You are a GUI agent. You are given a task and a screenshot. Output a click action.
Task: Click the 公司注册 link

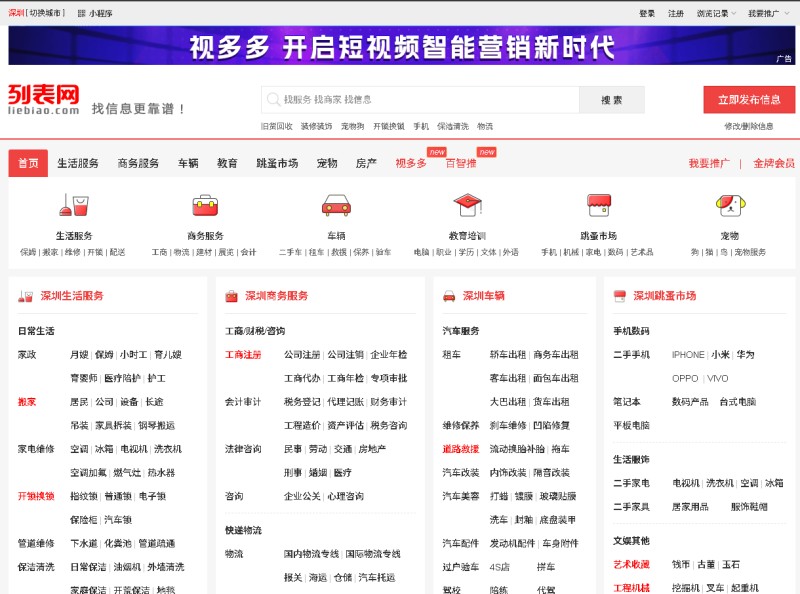302,355
